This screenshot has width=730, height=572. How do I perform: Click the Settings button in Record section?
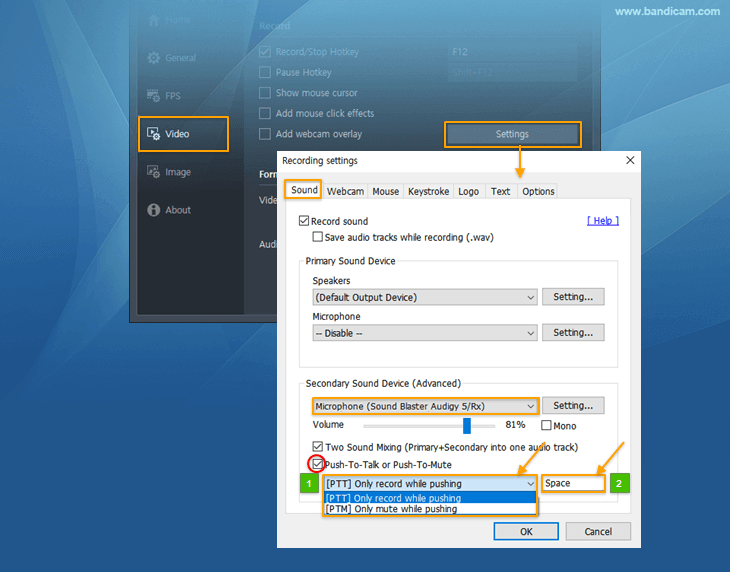tap(513, 134)
